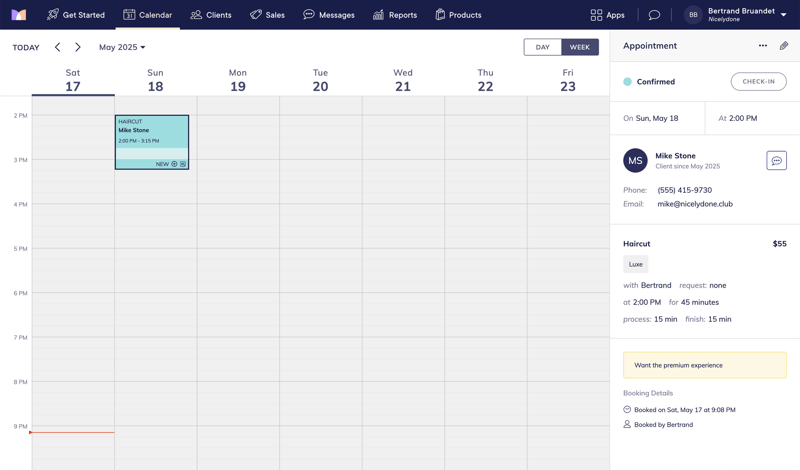Go to previous week arrow
Viewport: 800px width, 470px height.
click(57, 47)
